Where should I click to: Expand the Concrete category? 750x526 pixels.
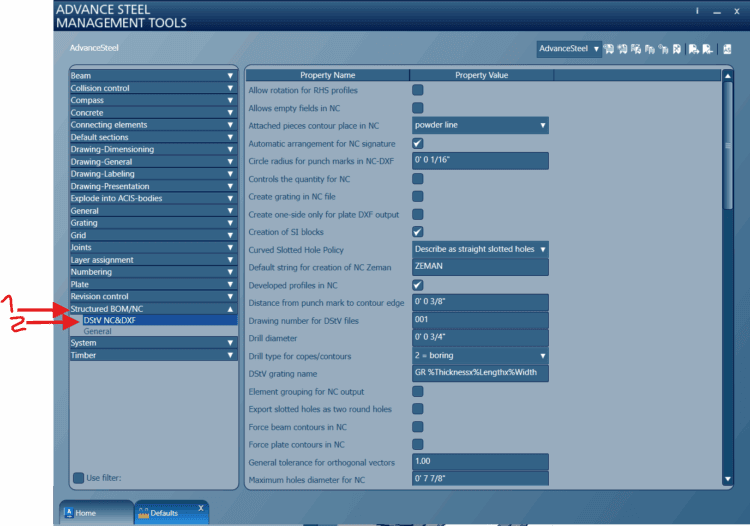point(154,112)
